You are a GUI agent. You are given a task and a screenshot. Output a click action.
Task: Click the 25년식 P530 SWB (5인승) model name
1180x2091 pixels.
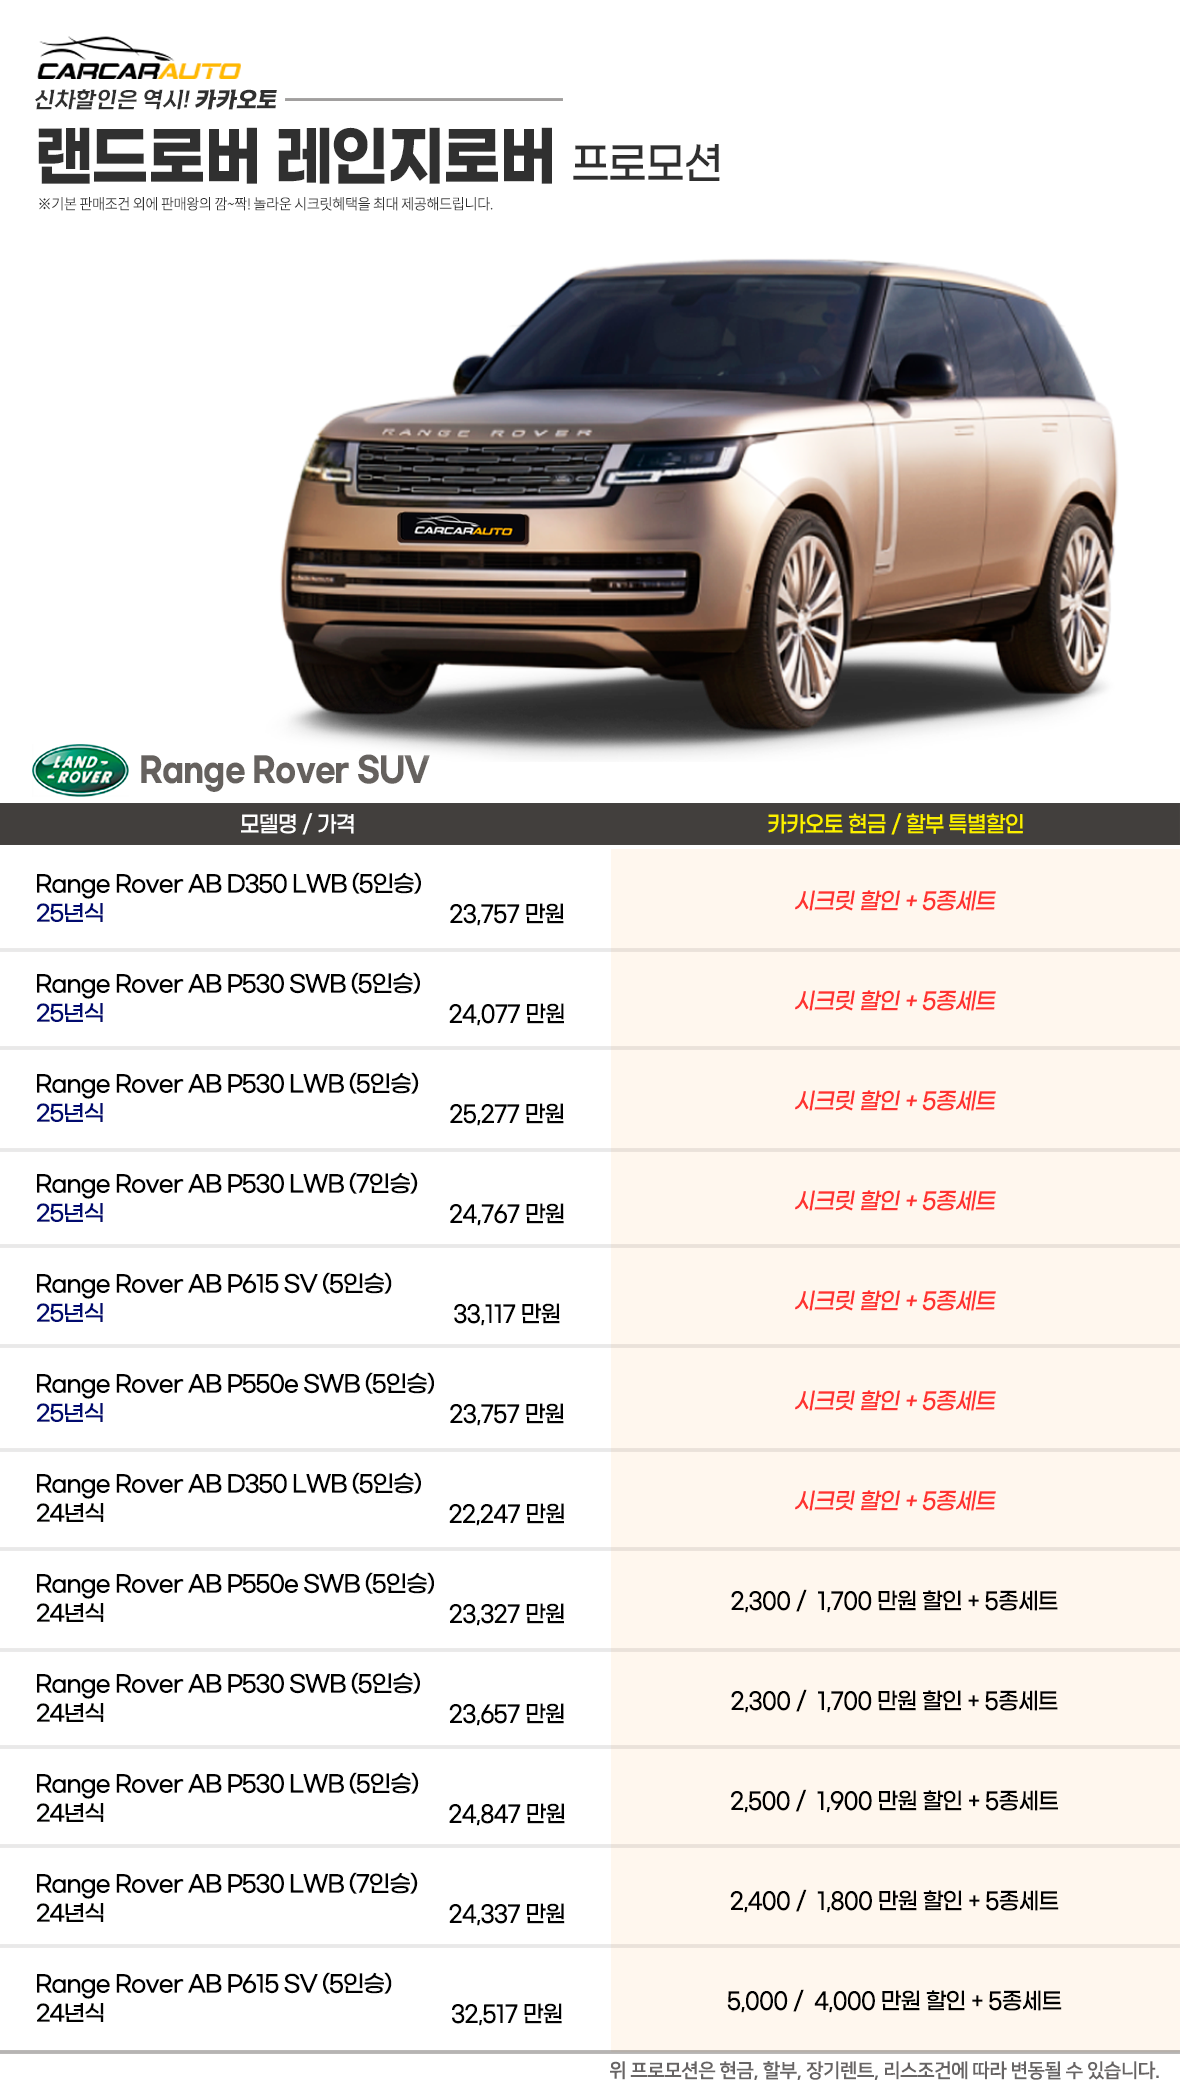228,984
